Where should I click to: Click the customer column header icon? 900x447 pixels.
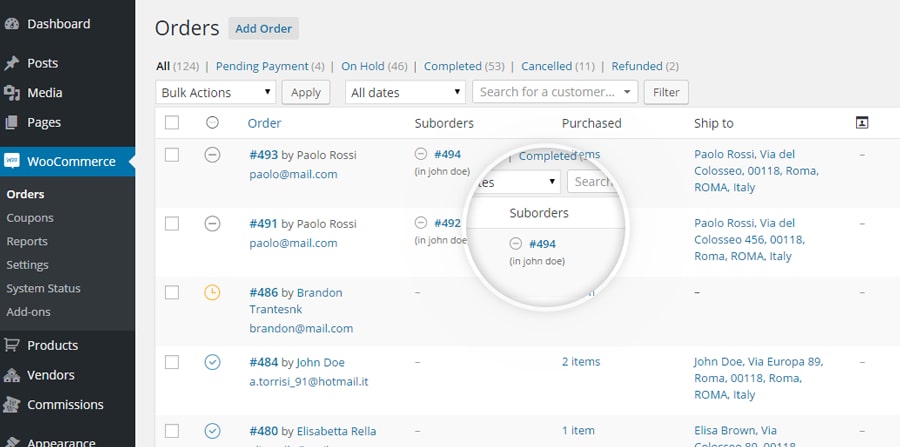click(862, 122)
